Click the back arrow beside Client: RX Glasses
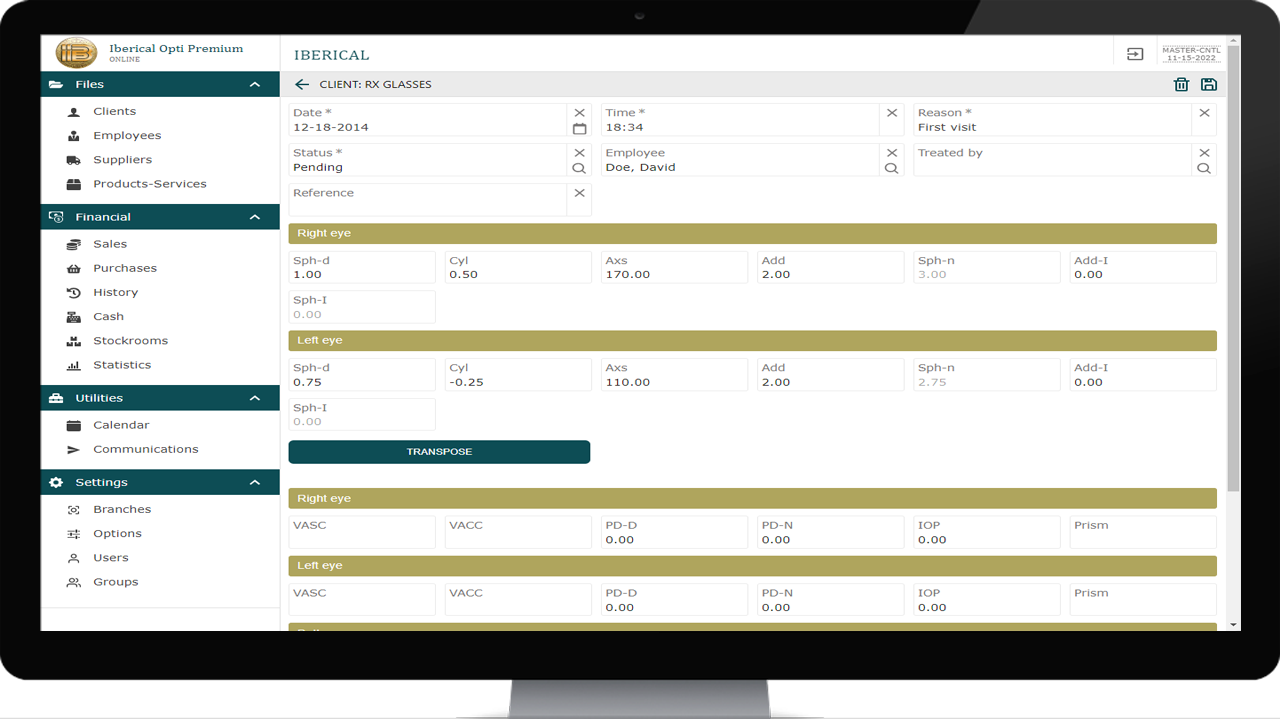The width and height of the screenshot is (1280, 719). coord(302,85)
